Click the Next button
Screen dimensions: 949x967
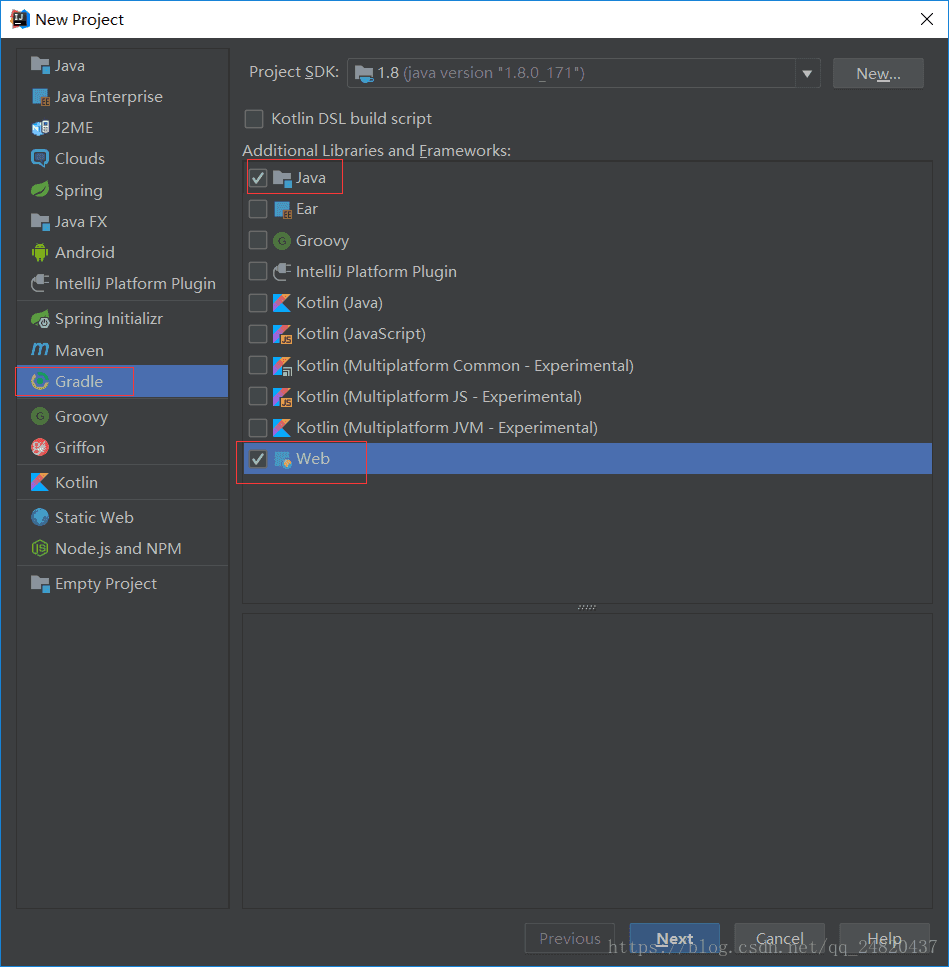pyautogui.click(x=675, y=938)
